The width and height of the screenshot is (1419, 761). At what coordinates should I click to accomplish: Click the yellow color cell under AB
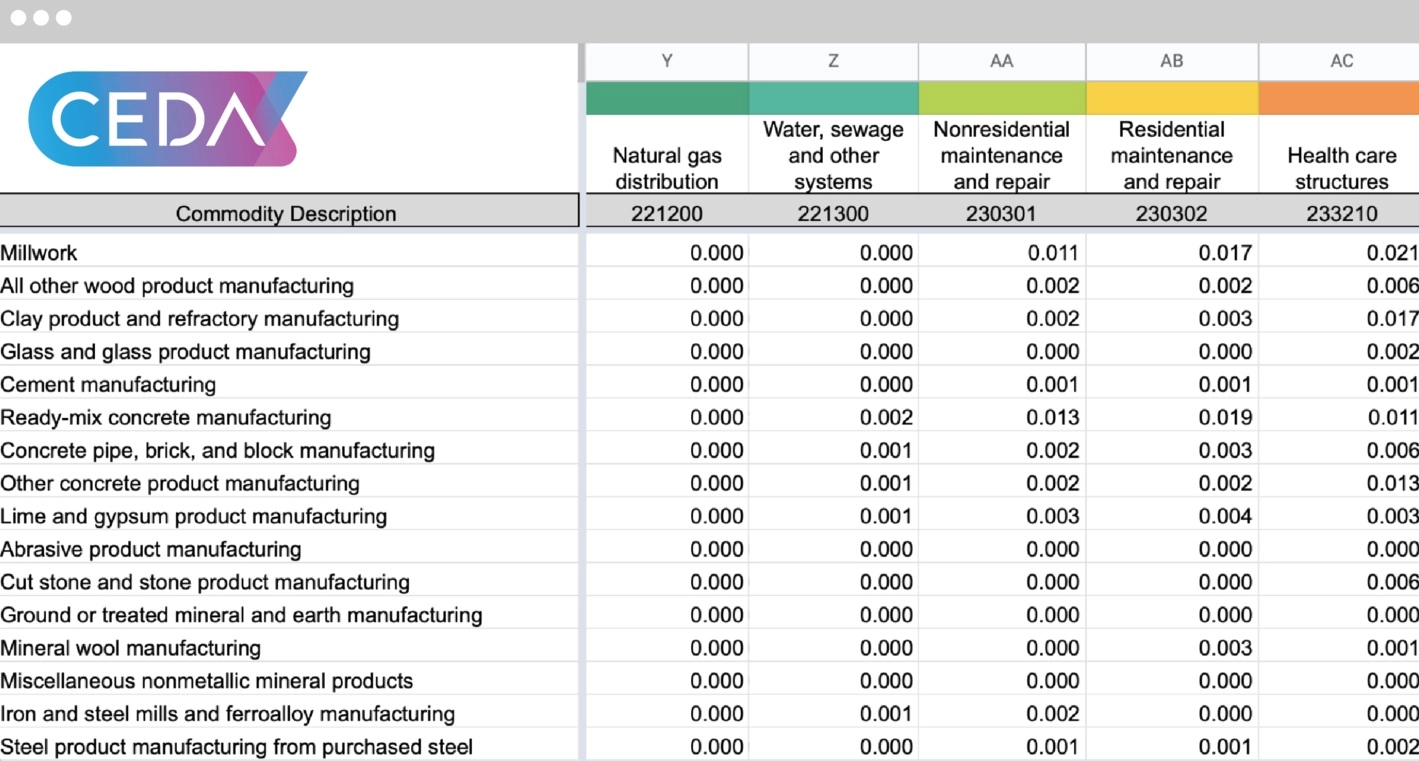tap(1171, 98)
